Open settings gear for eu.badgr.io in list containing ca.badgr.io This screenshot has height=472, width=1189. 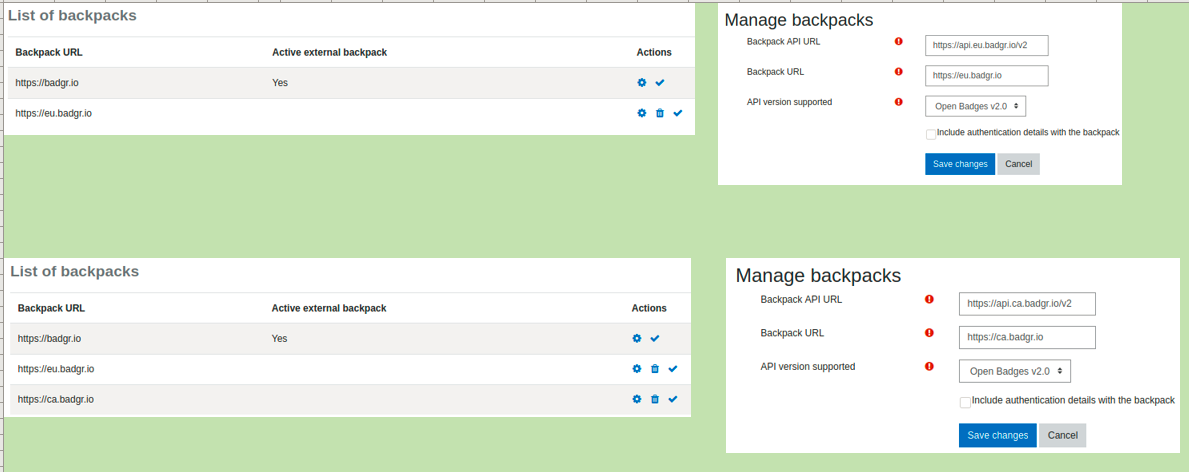pos(637,369)
